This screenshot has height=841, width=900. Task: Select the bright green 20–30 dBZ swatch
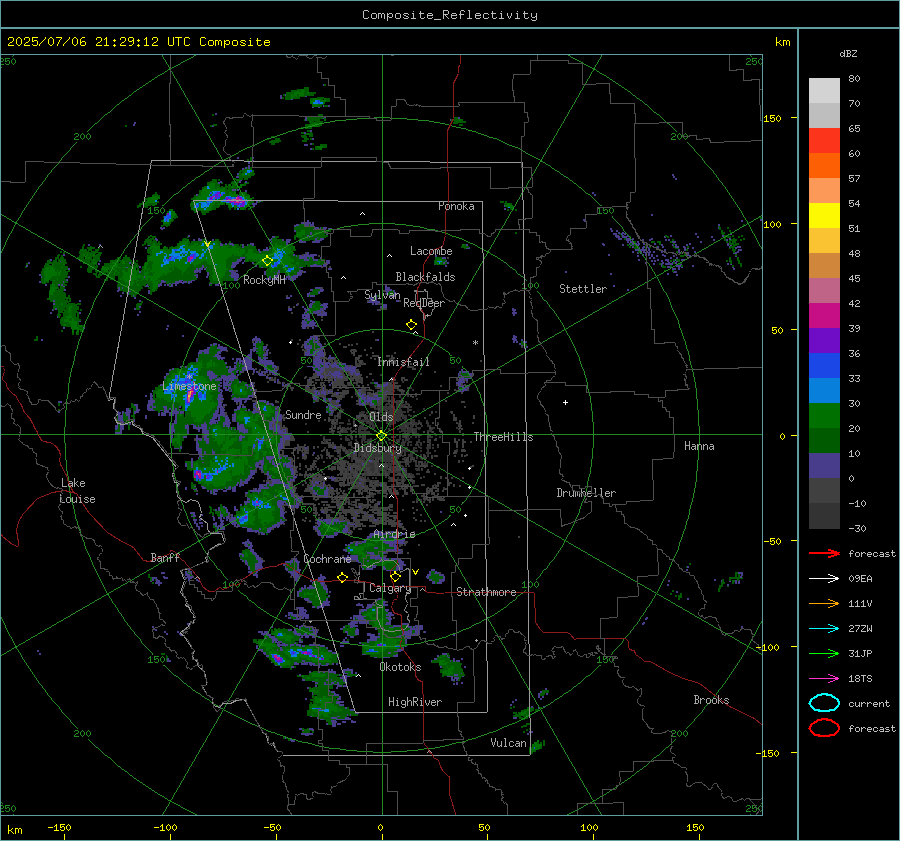824,416
